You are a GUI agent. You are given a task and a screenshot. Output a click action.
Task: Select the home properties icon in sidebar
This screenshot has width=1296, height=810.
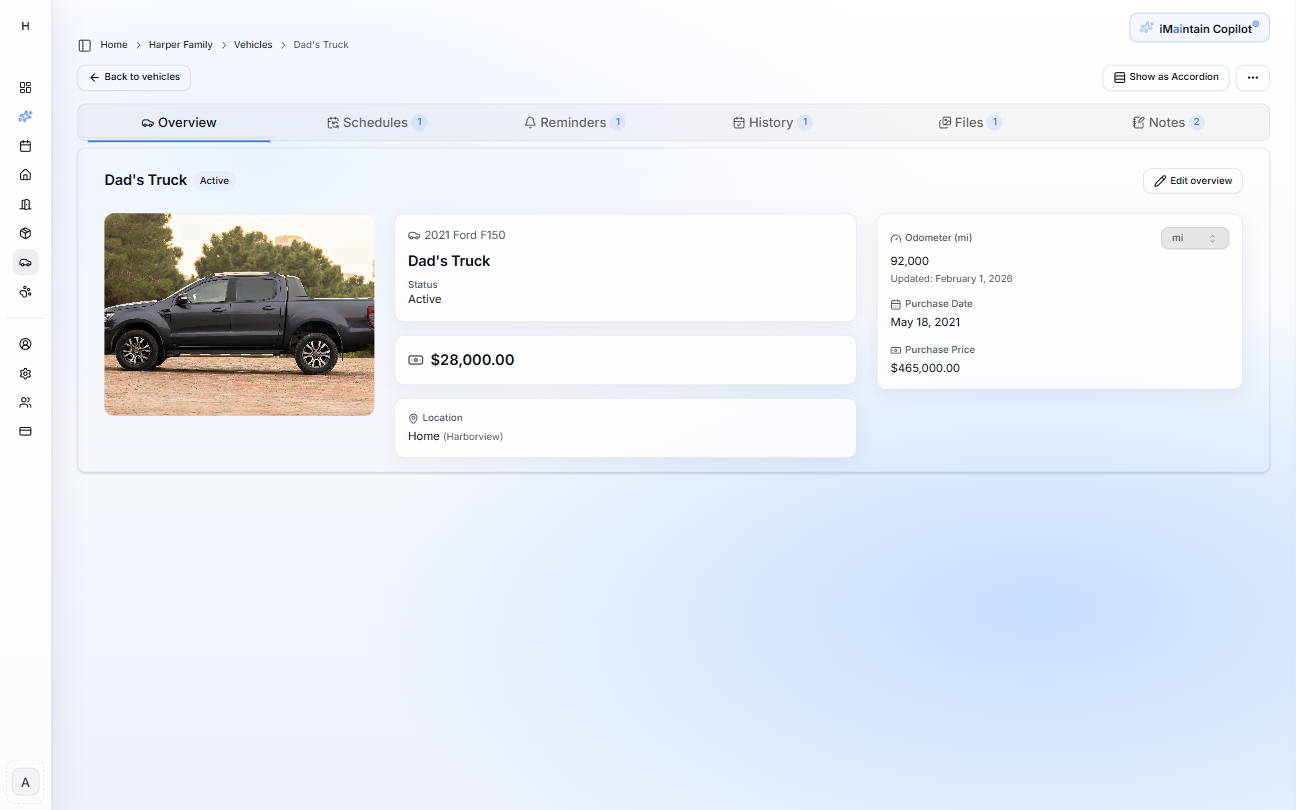click(x=25, y=174)
